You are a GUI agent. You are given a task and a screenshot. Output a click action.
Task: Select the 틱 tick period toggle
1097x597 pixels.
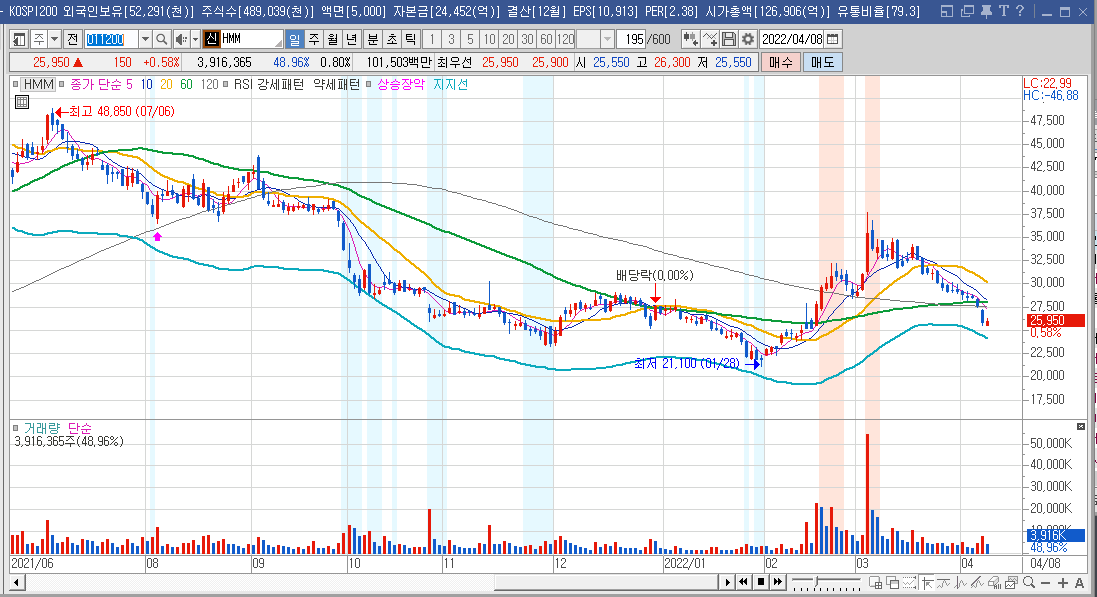pos(411,39)
